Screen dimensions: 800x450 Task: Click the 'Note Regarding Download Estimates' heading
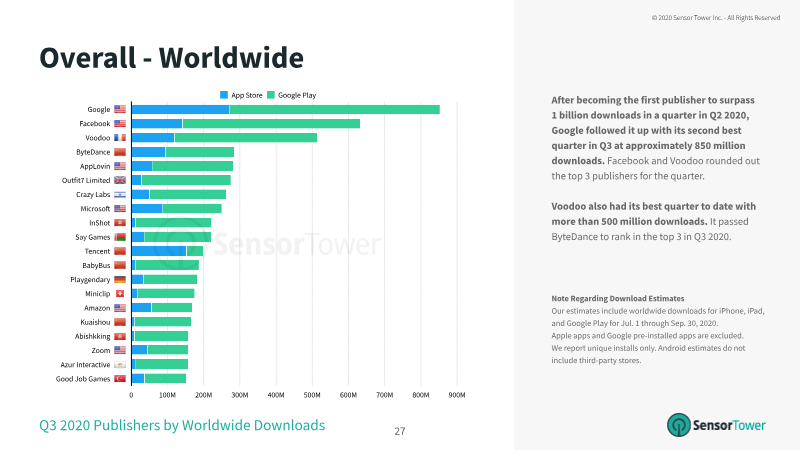[x=618, y=298]
